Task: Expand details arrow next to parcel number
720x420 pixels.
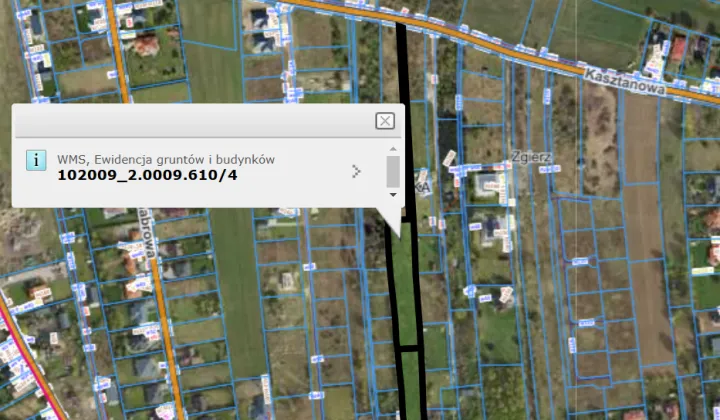Action: click(x=356, y=171)
